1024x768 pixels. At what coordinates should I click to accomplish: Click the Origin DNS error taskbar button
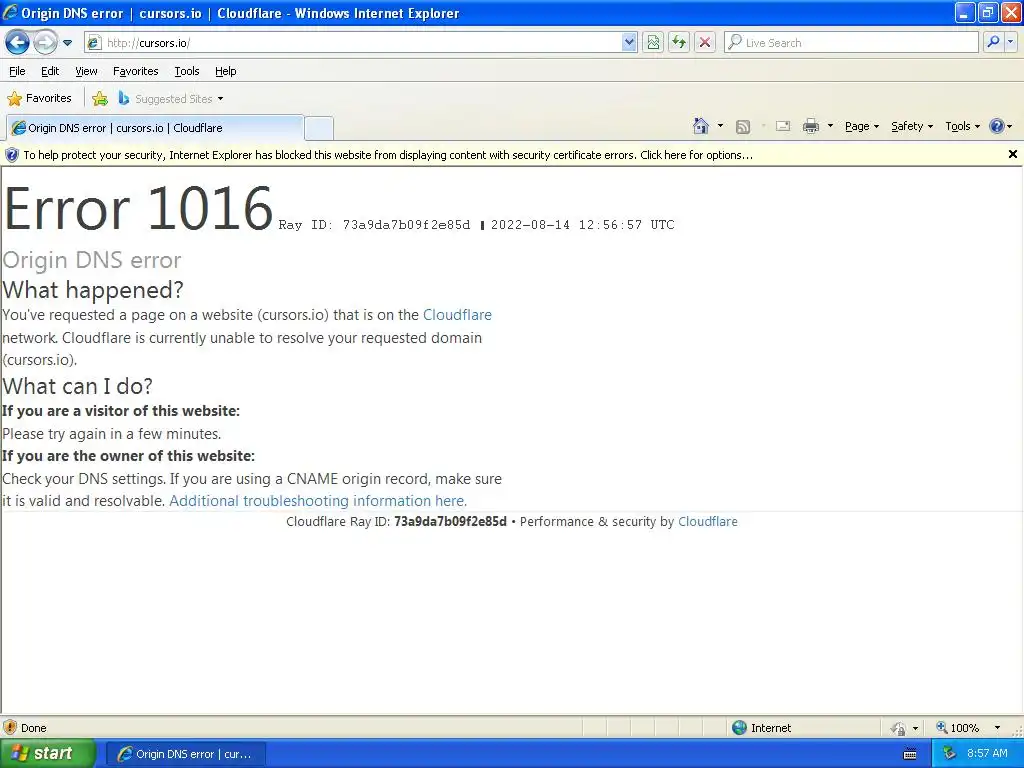pos(185,754)
